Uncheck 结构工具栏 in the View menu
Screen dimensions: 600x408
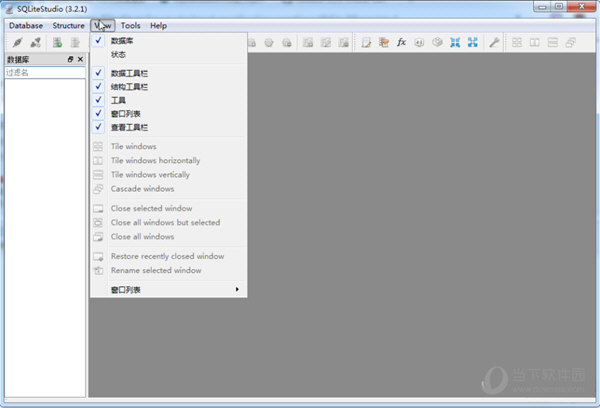pos(168,87)
